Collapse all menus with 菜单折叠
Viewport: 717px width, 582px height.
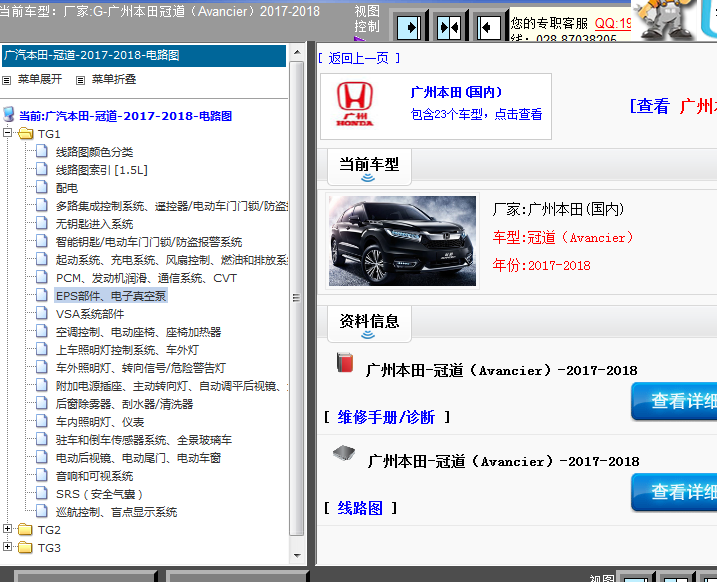[x=114, y=80]
